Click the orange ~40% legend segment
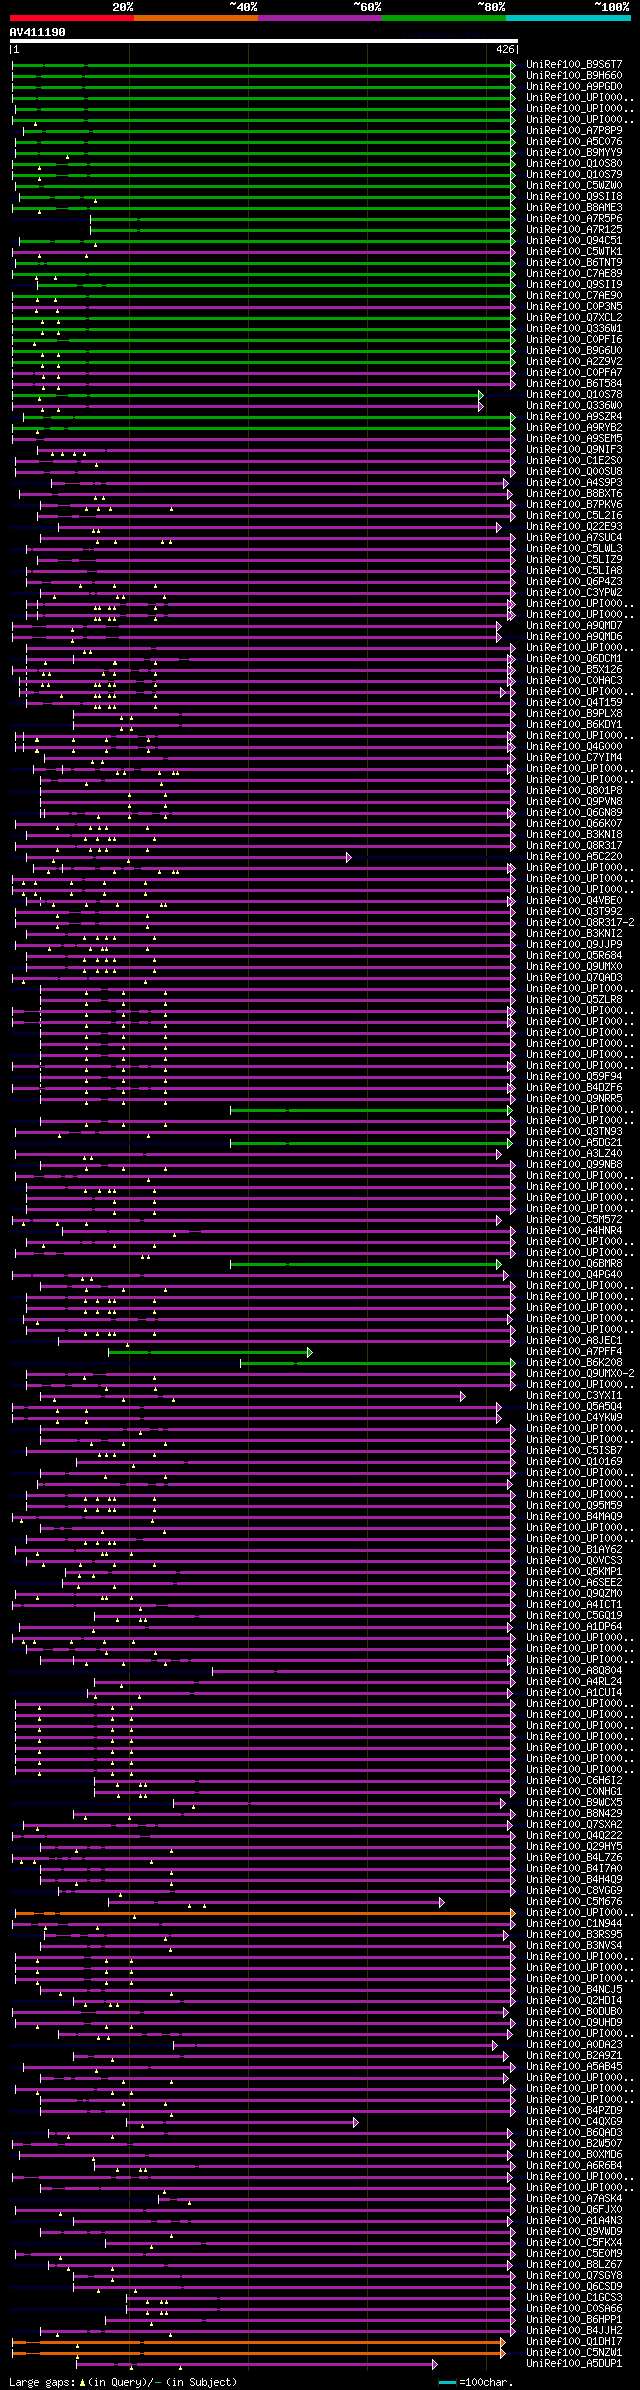Screen dimensions: 640x2390 click(x=196, y=17)
